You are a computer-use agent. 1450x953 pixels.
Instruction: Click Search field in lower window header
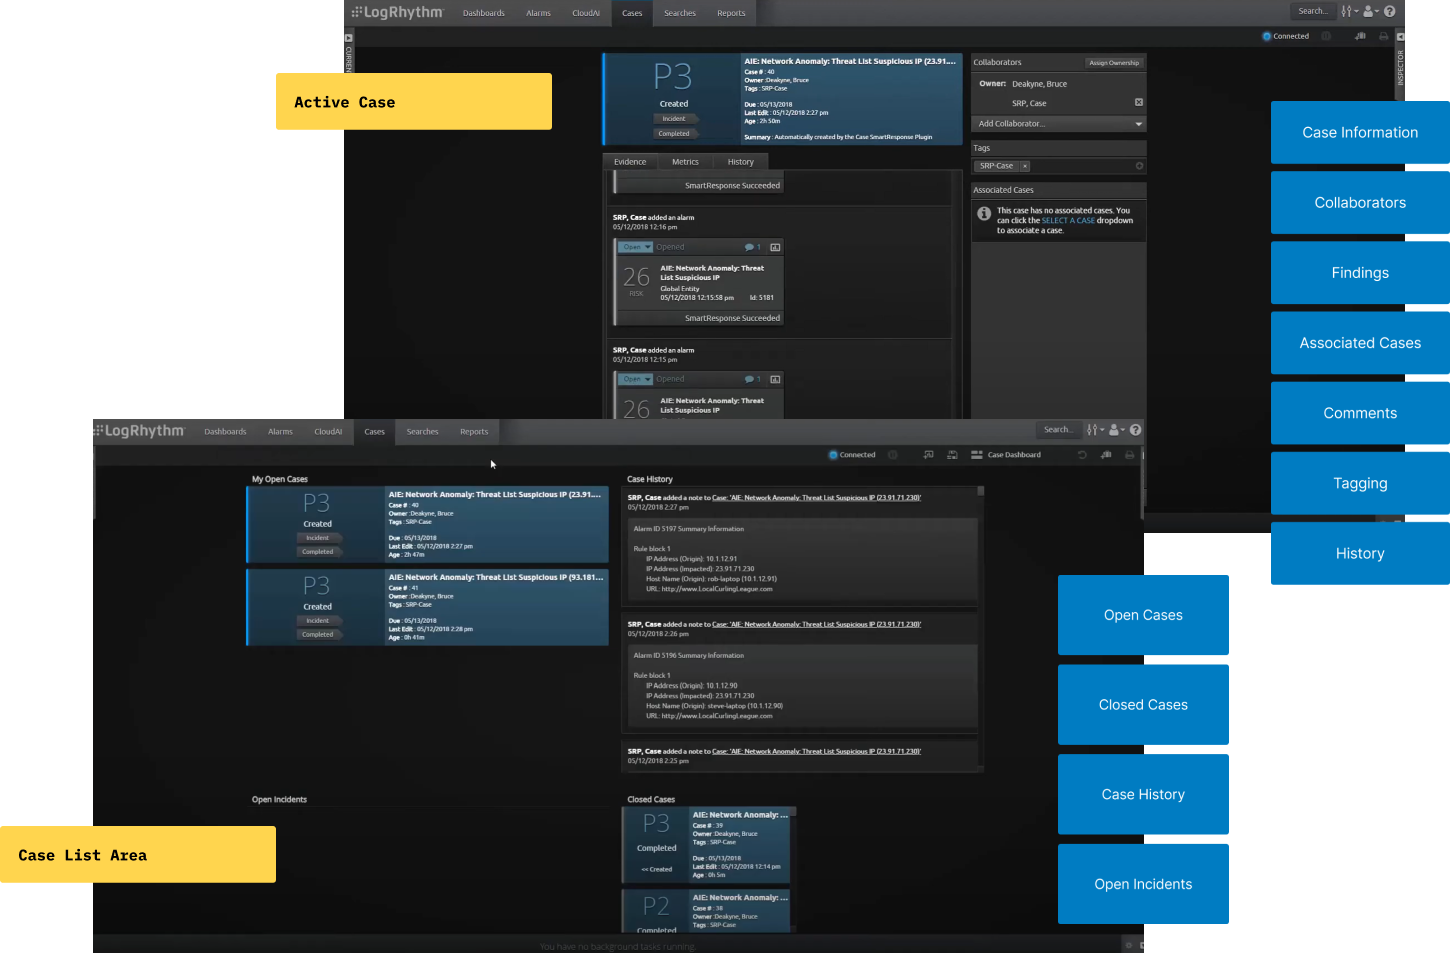pyautogui.click(x=1058, y=430)
